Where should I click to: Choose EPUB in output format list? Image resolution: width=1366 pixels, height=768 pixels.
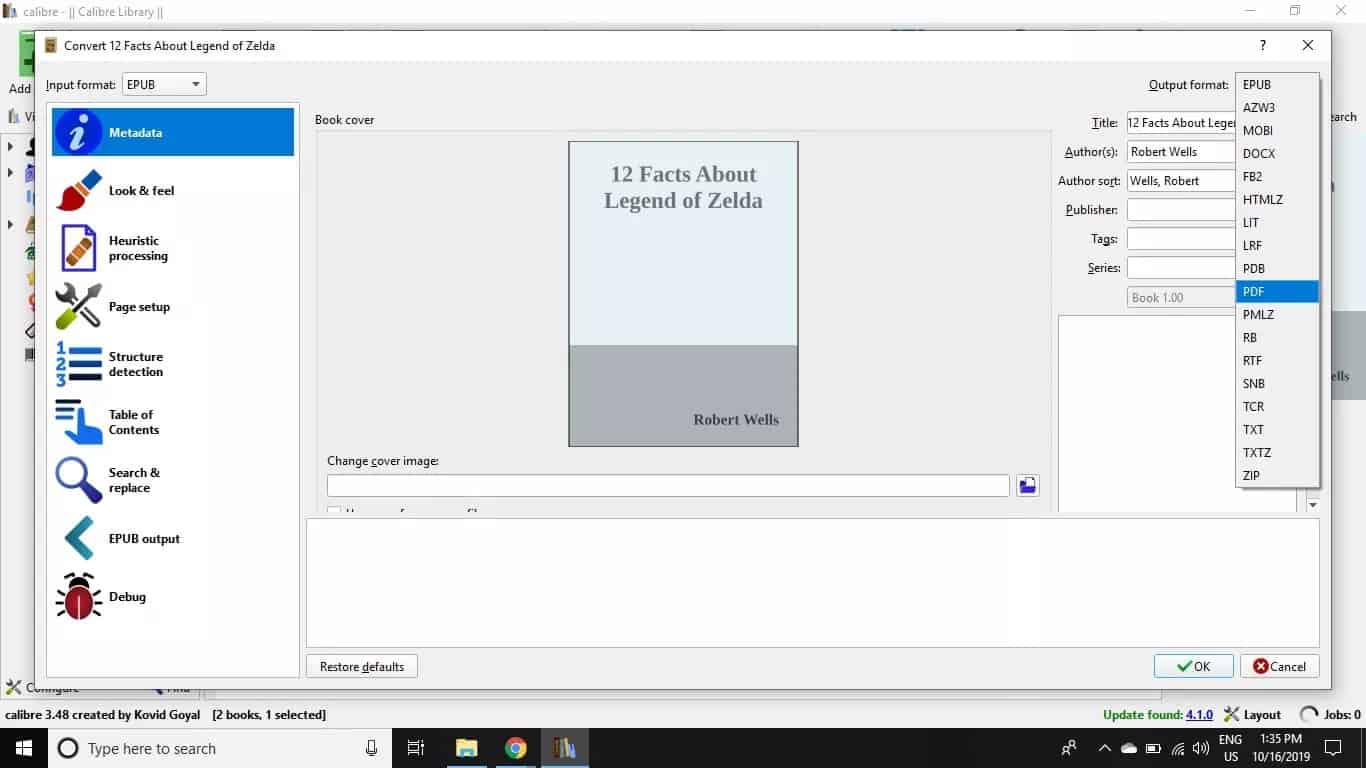coord(1277,85)
